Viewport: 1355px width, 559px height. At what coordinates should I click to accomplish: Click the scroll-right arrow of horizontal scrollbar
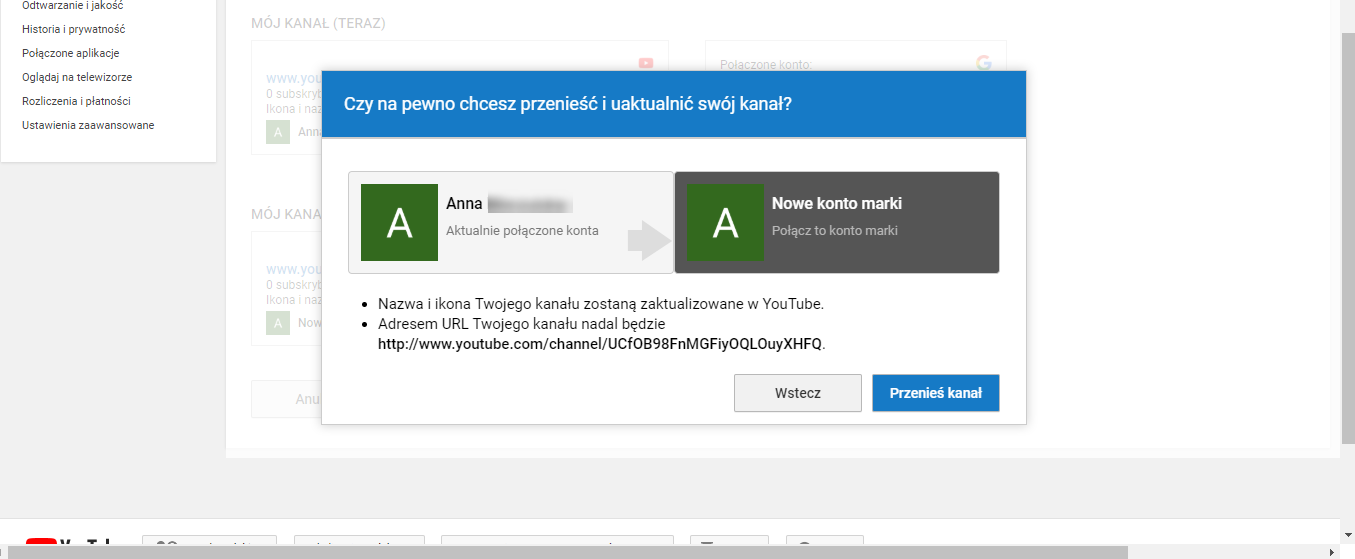click(1333, 552)
